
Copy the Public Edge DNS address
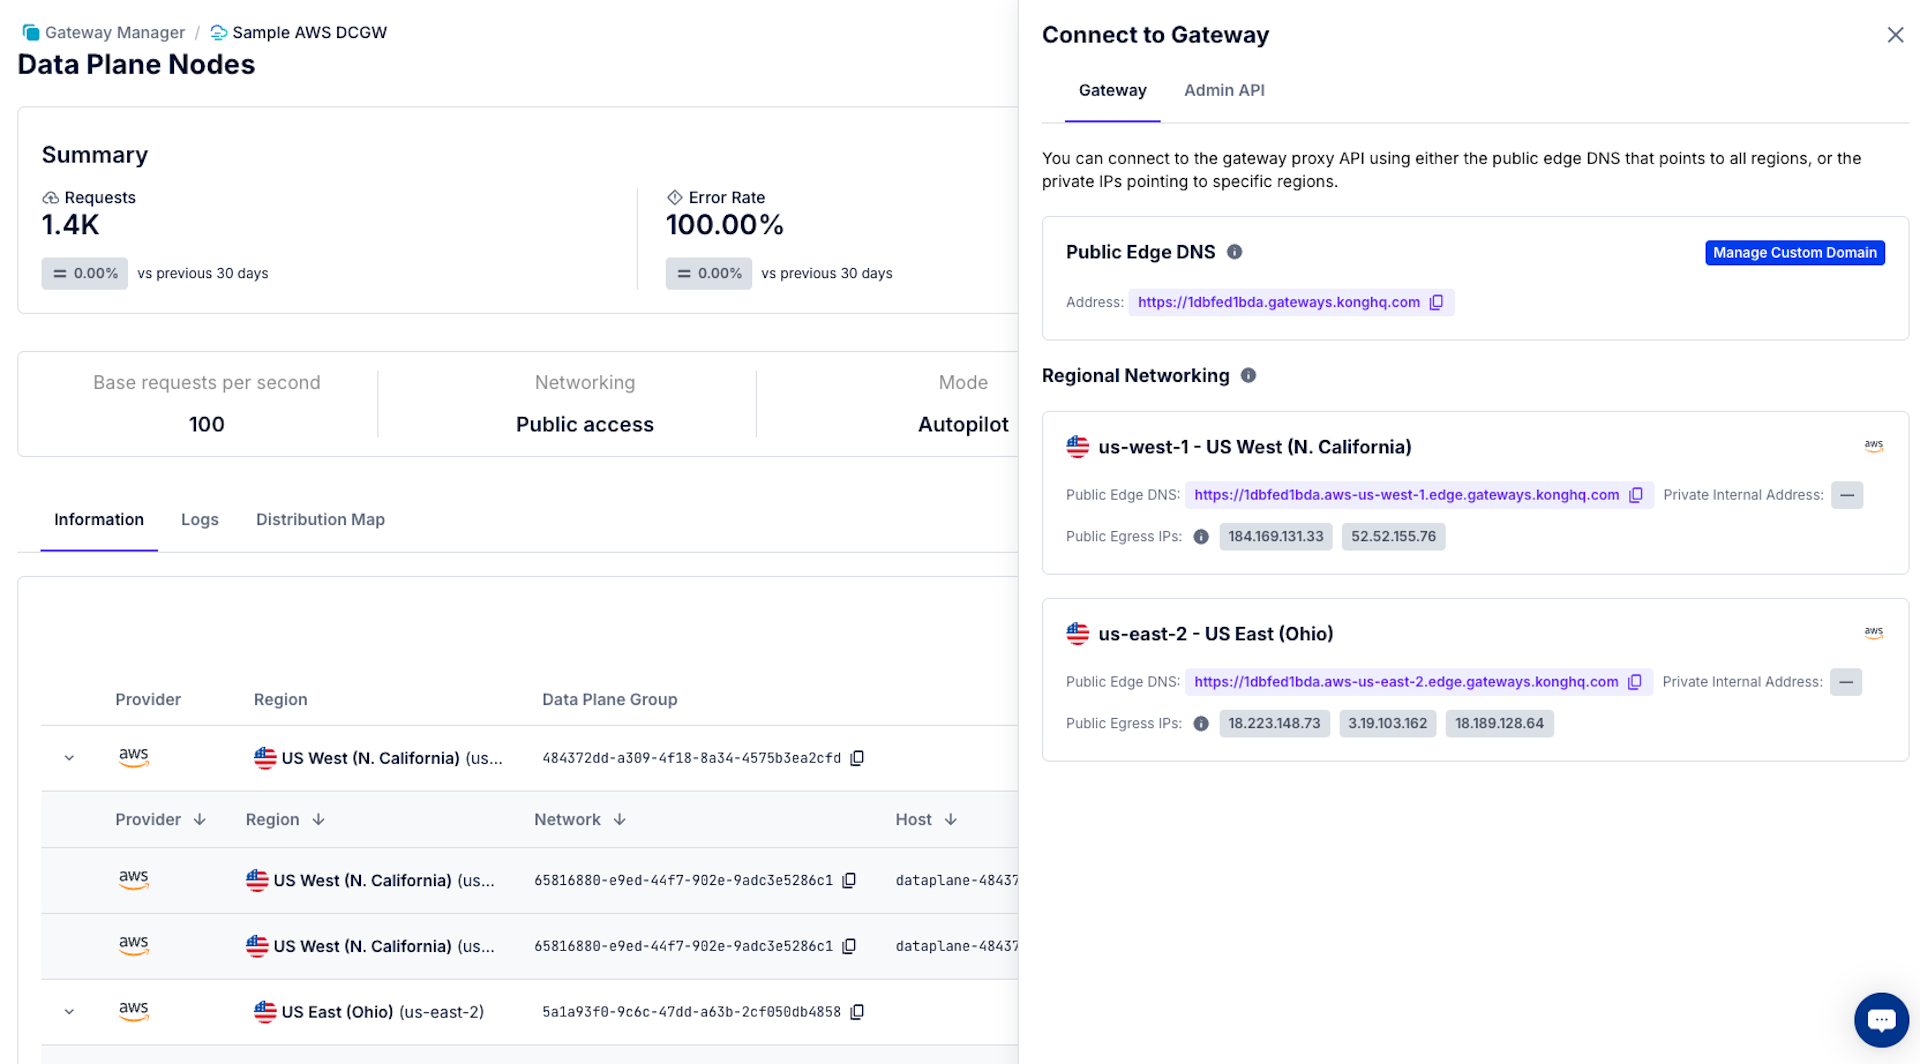pyautogui.click(x=1437, y=302)
